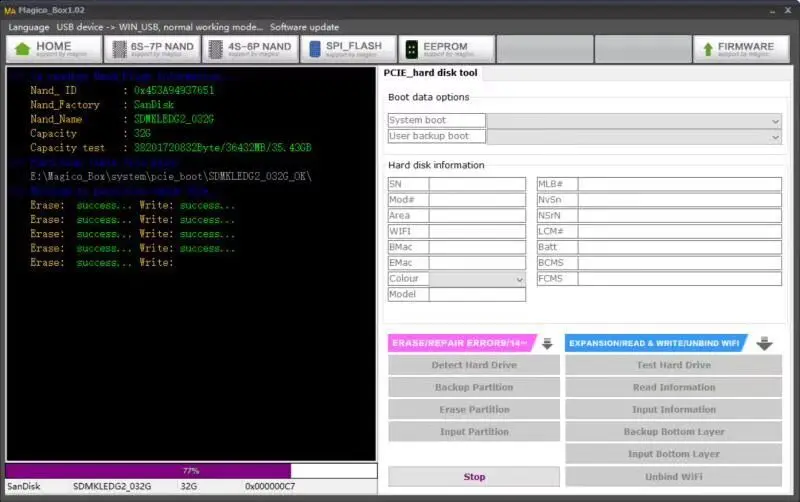This screenshot has height=502, width=800.
Task: Click arrow icon beside Erase/Repair Error9/14 banner
Action: click(547, 343)
